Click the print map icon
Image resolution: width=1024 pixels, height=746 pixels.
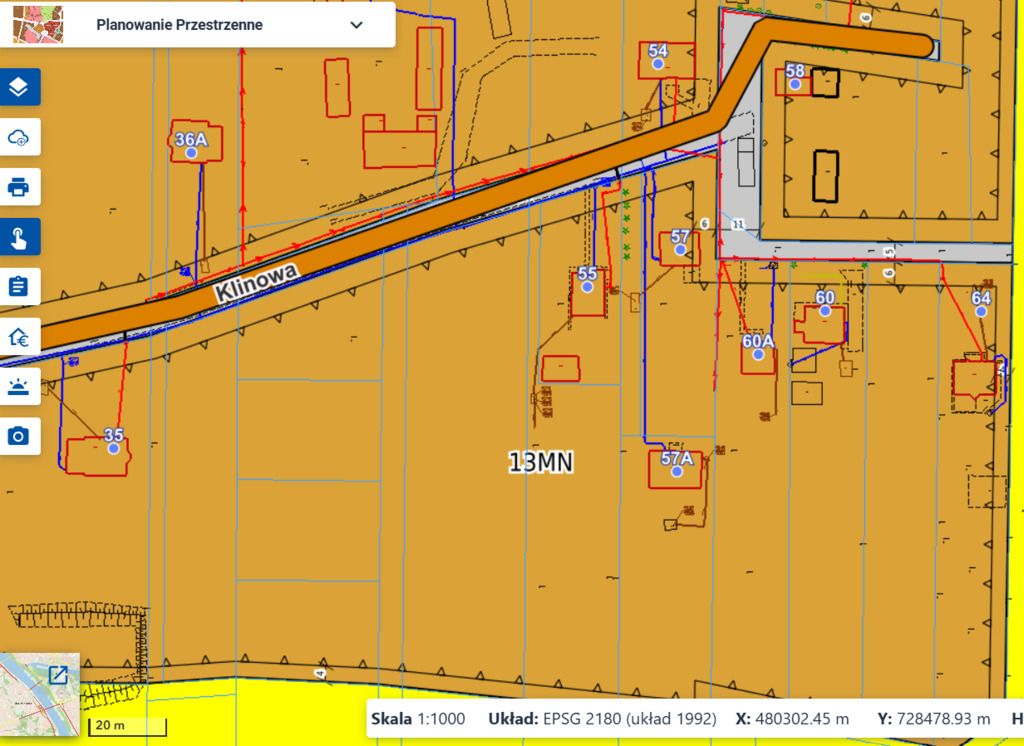click(19, 187)
